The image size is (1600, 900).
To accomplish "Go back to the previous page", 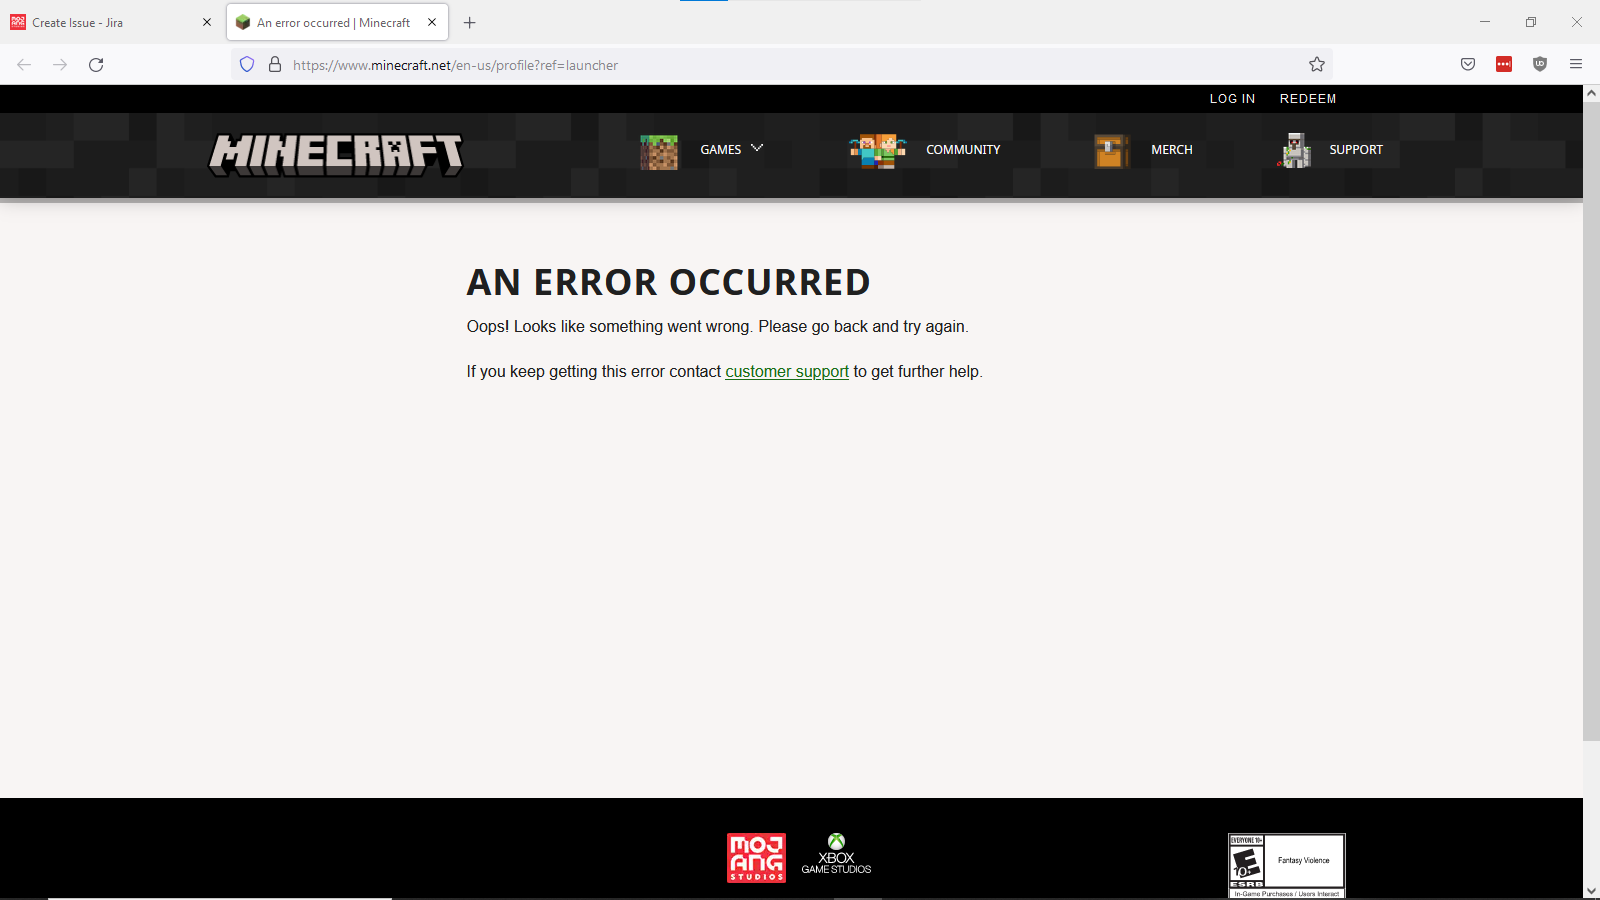I will (x=24, y=65).
